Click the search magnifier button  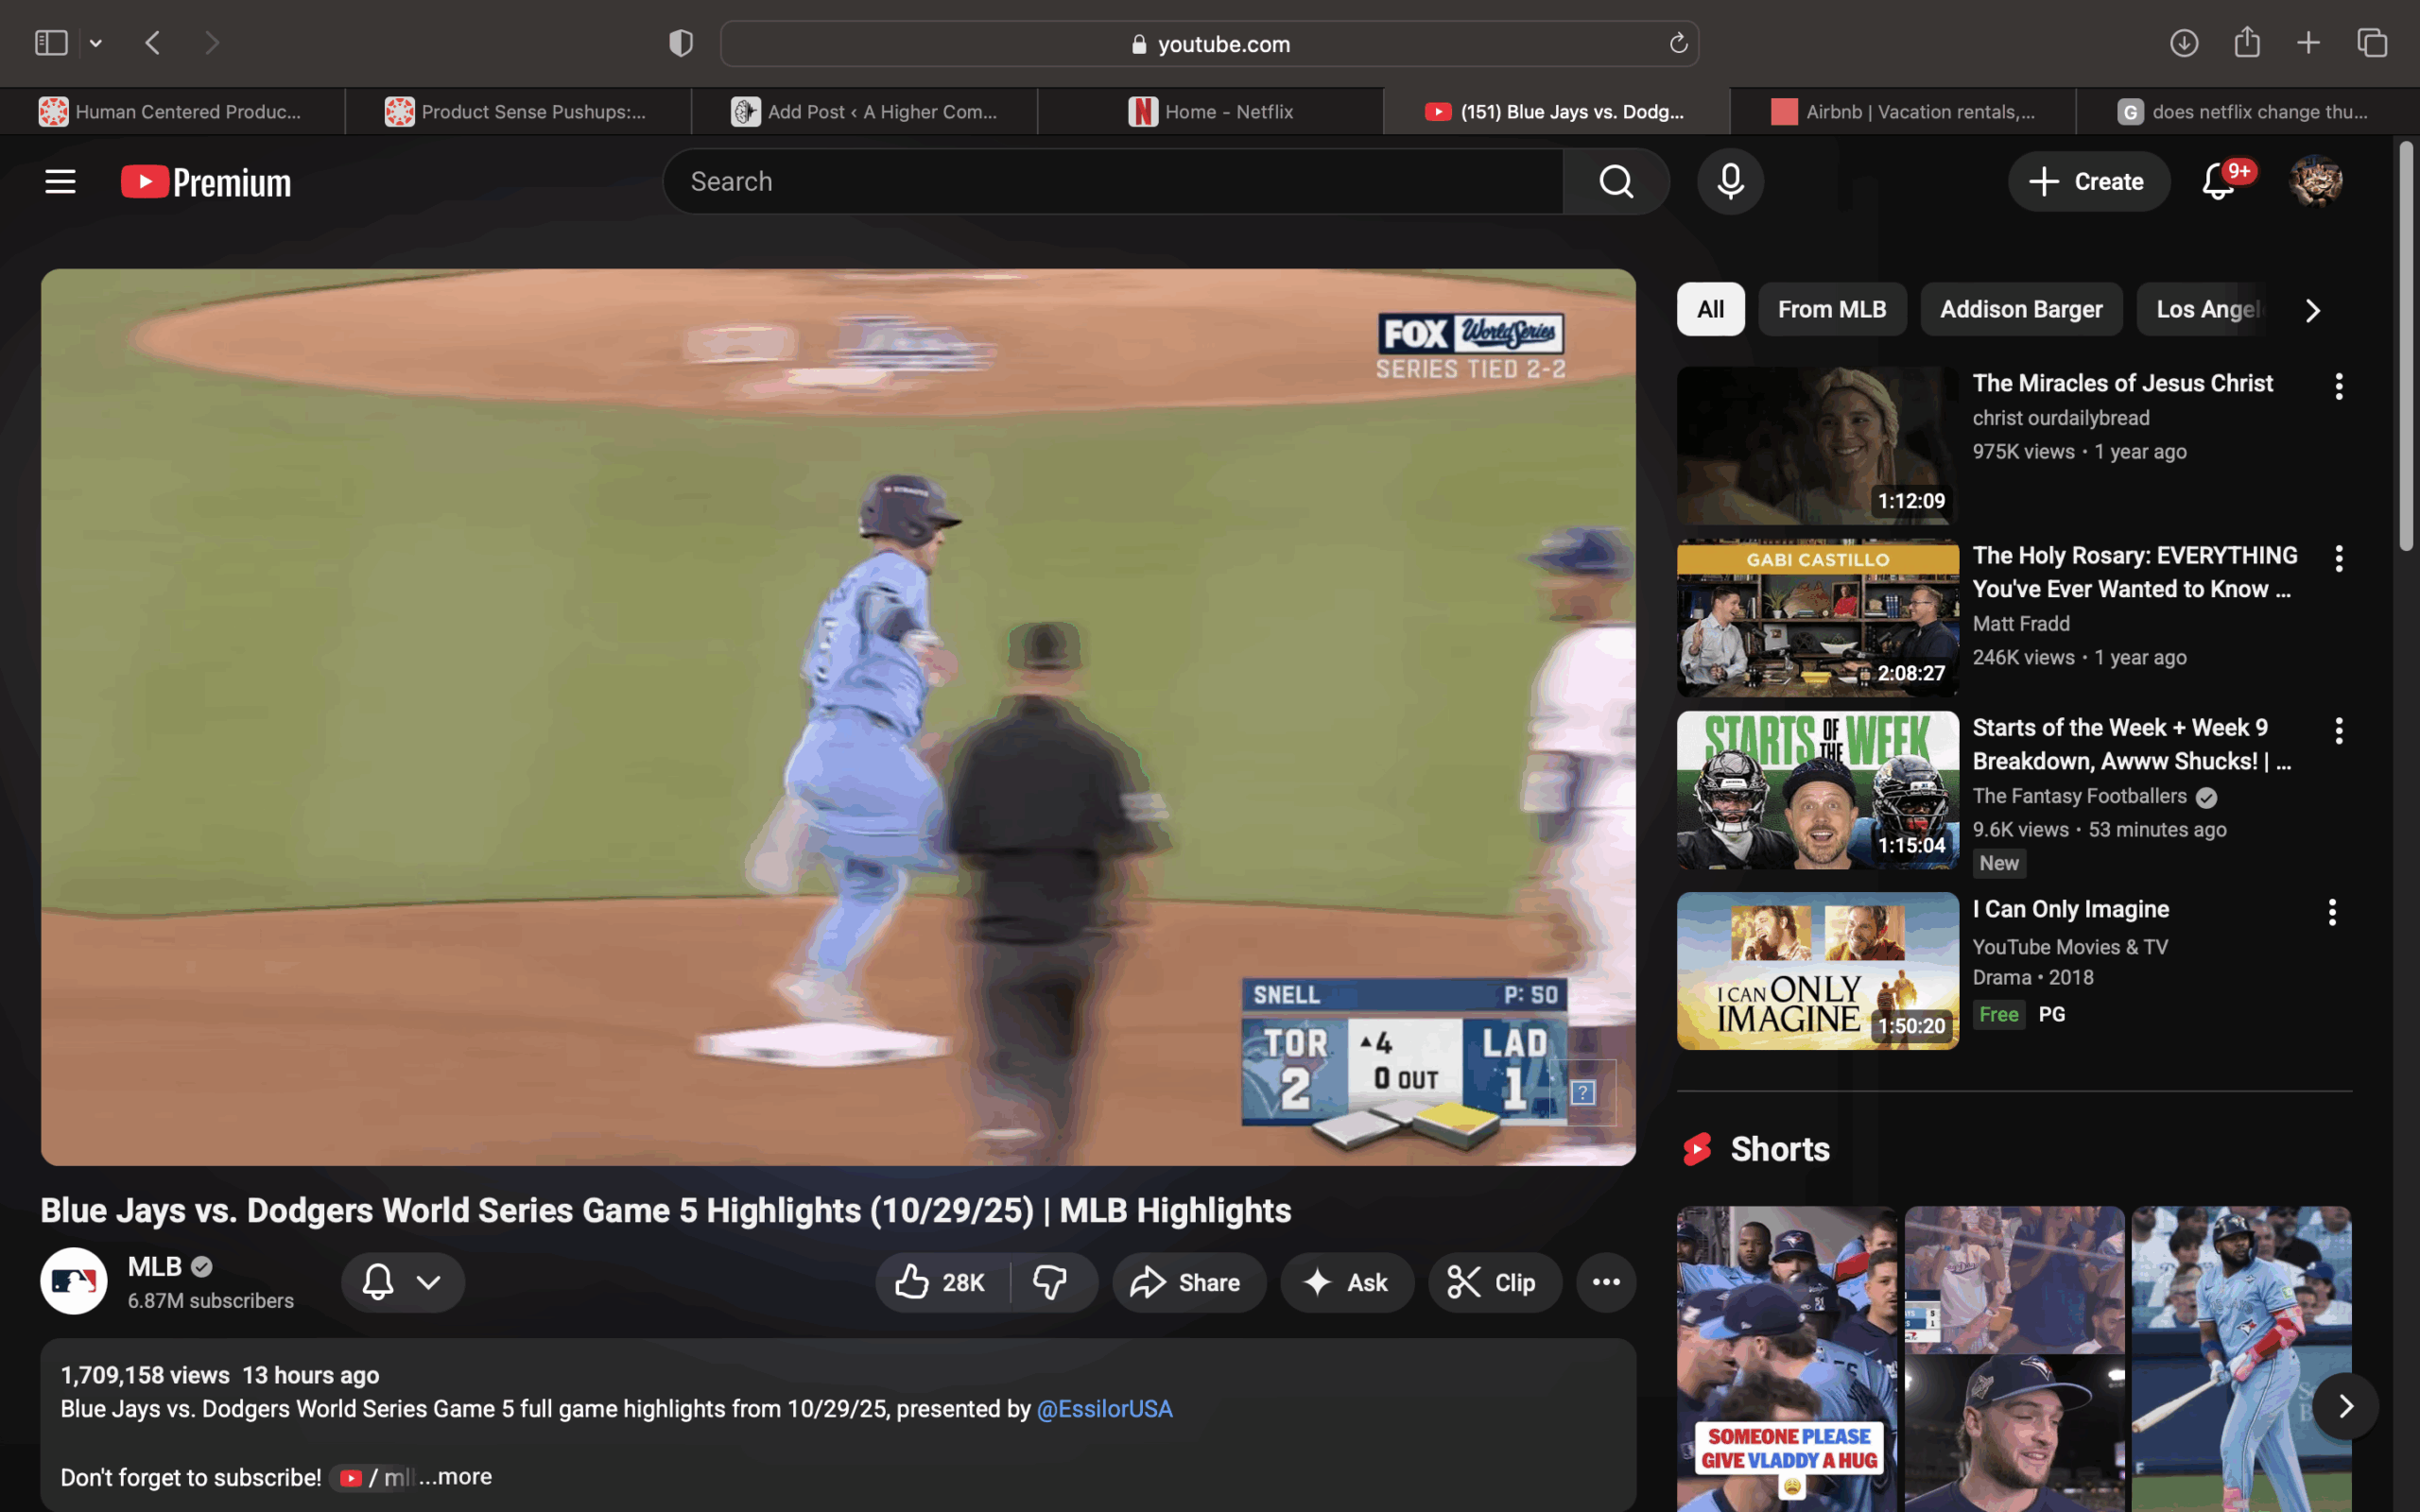tap(1616, 182)
